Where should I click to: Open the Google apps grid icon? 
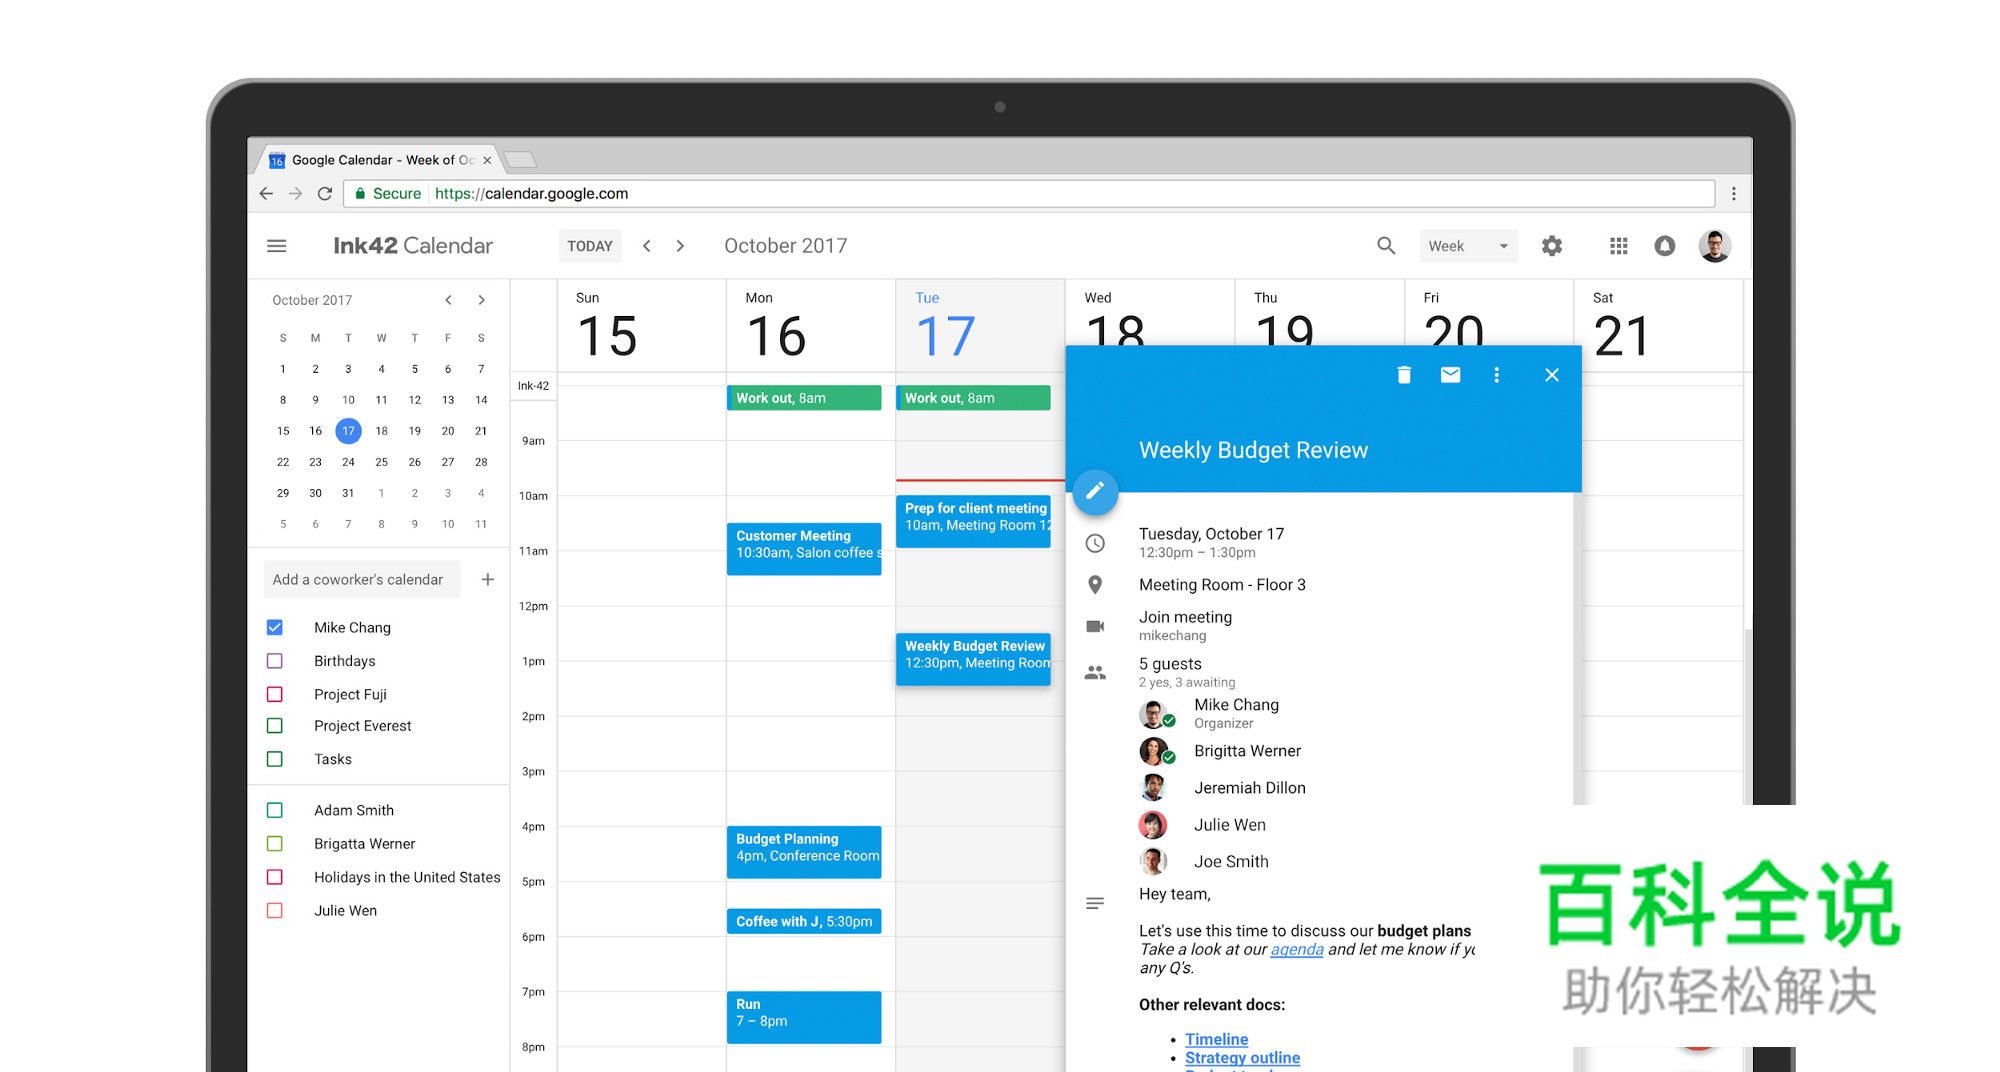[x=1618, y=246]
